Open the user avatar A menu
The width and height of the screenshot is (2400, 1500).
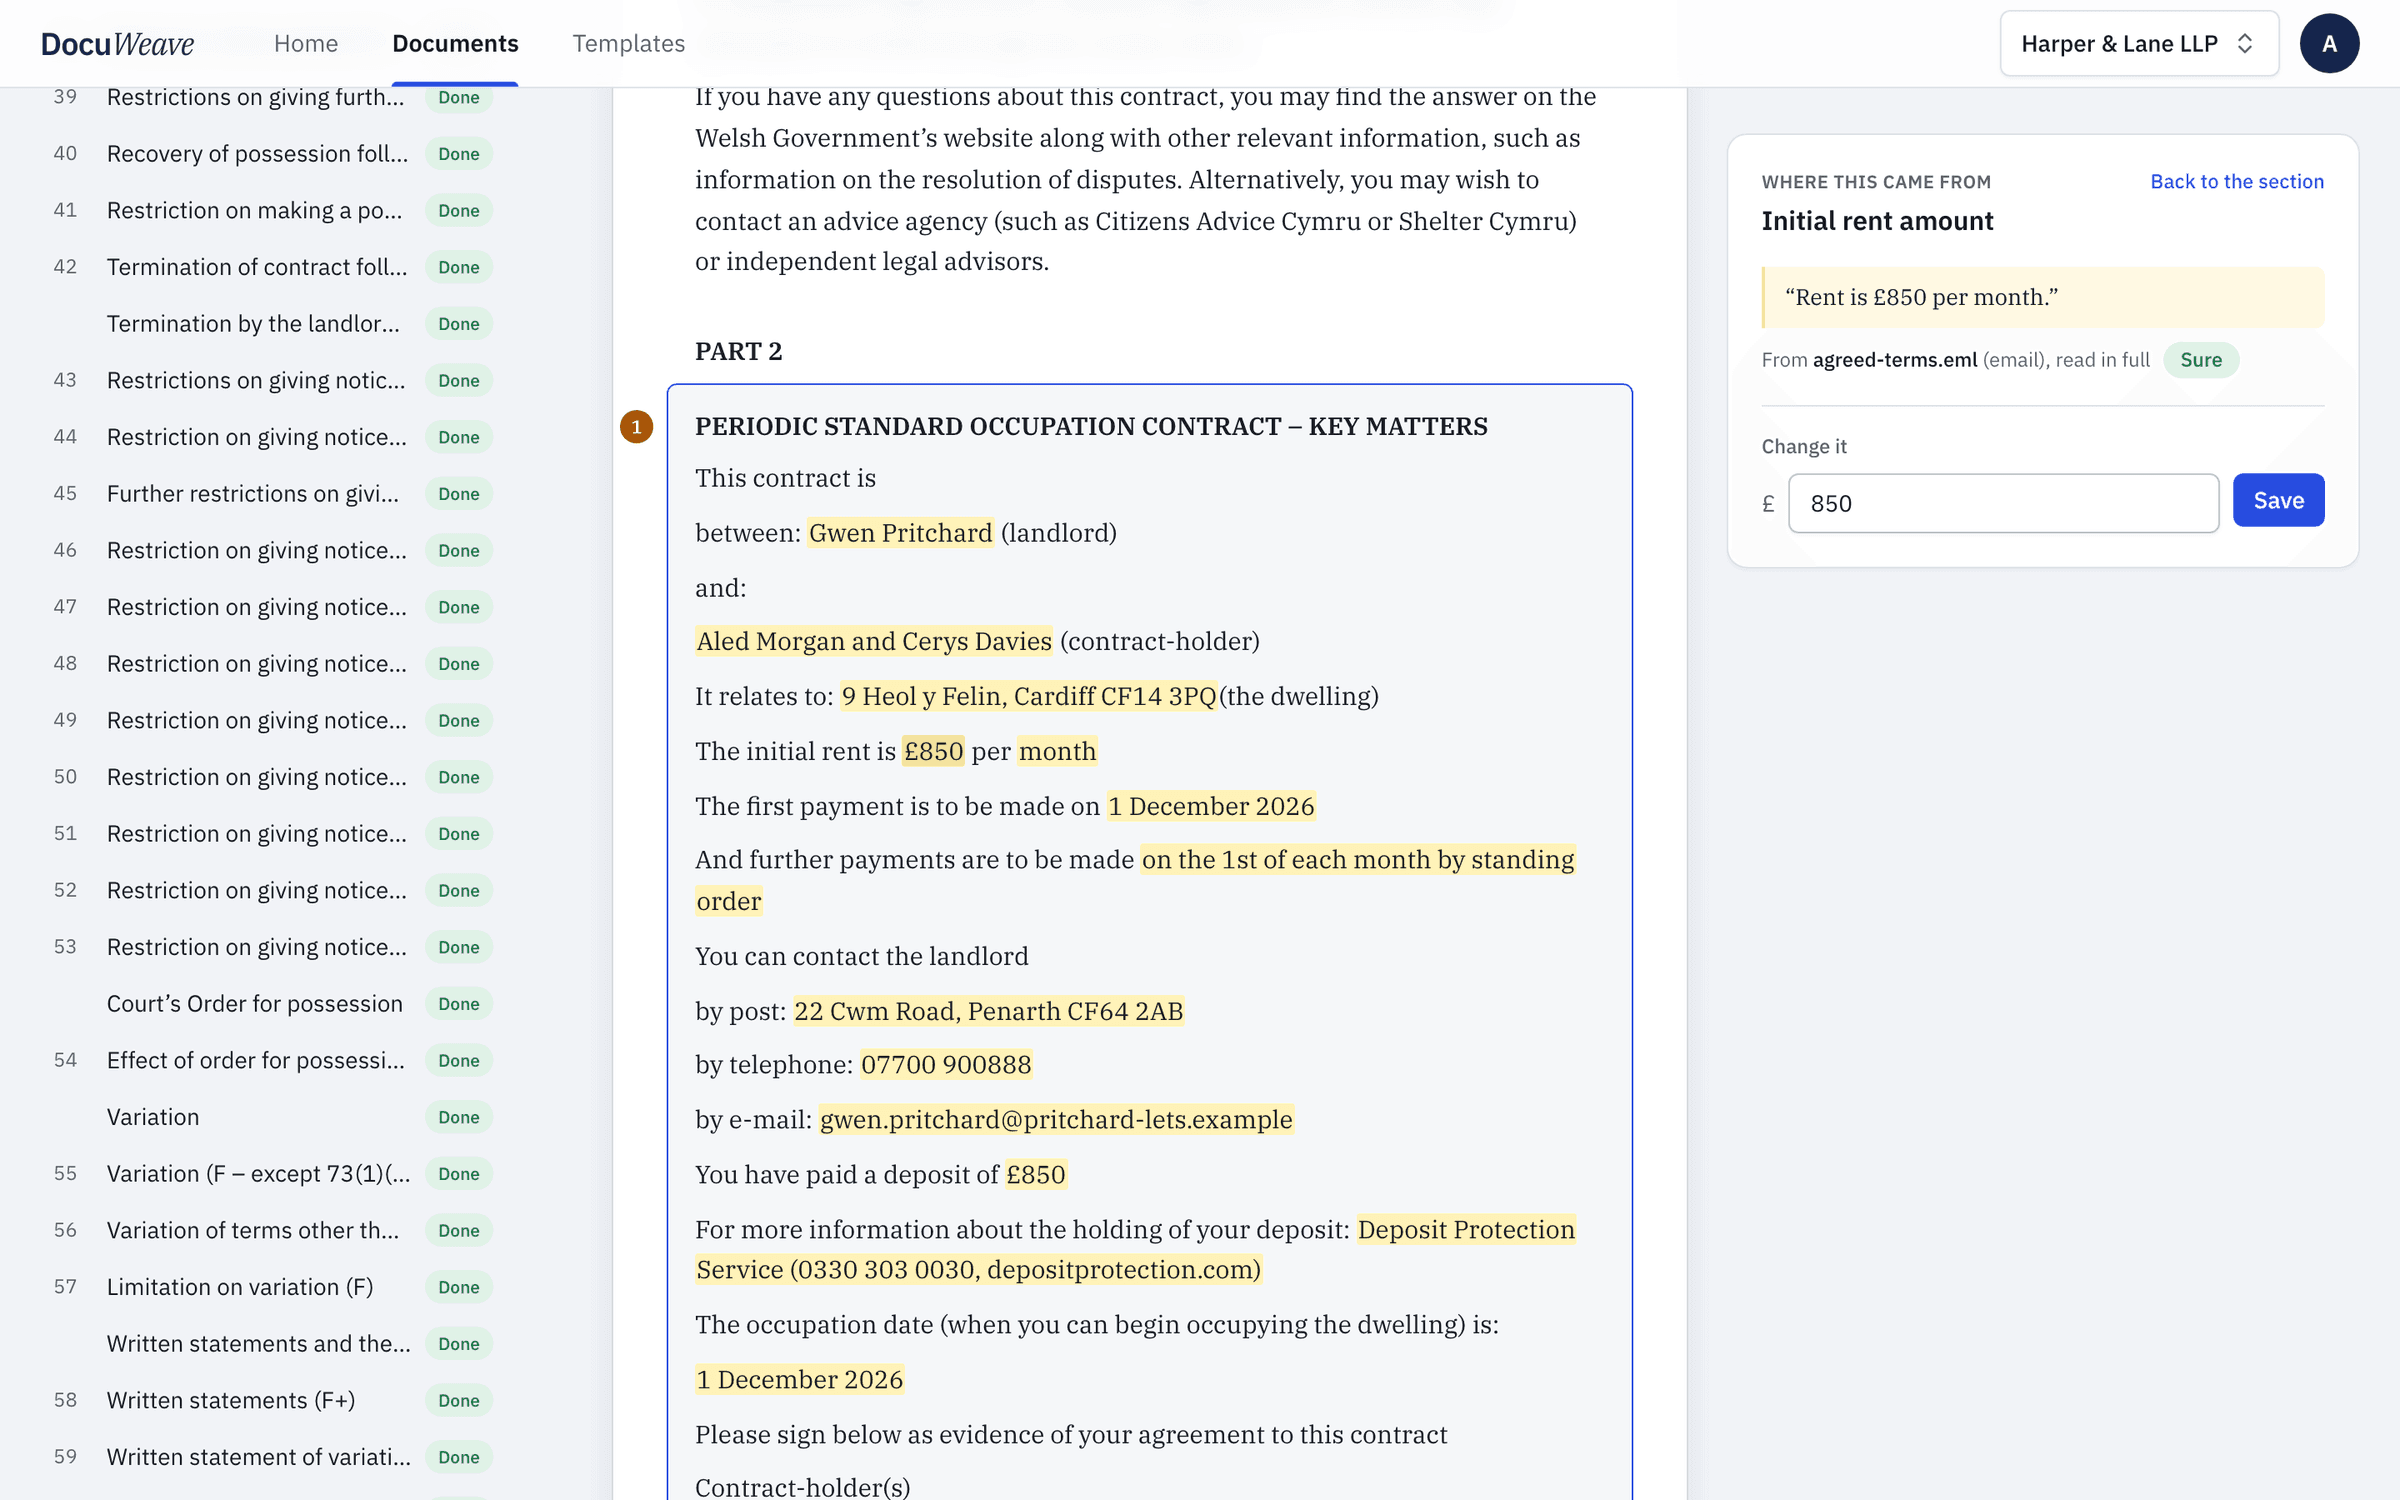2329,44
